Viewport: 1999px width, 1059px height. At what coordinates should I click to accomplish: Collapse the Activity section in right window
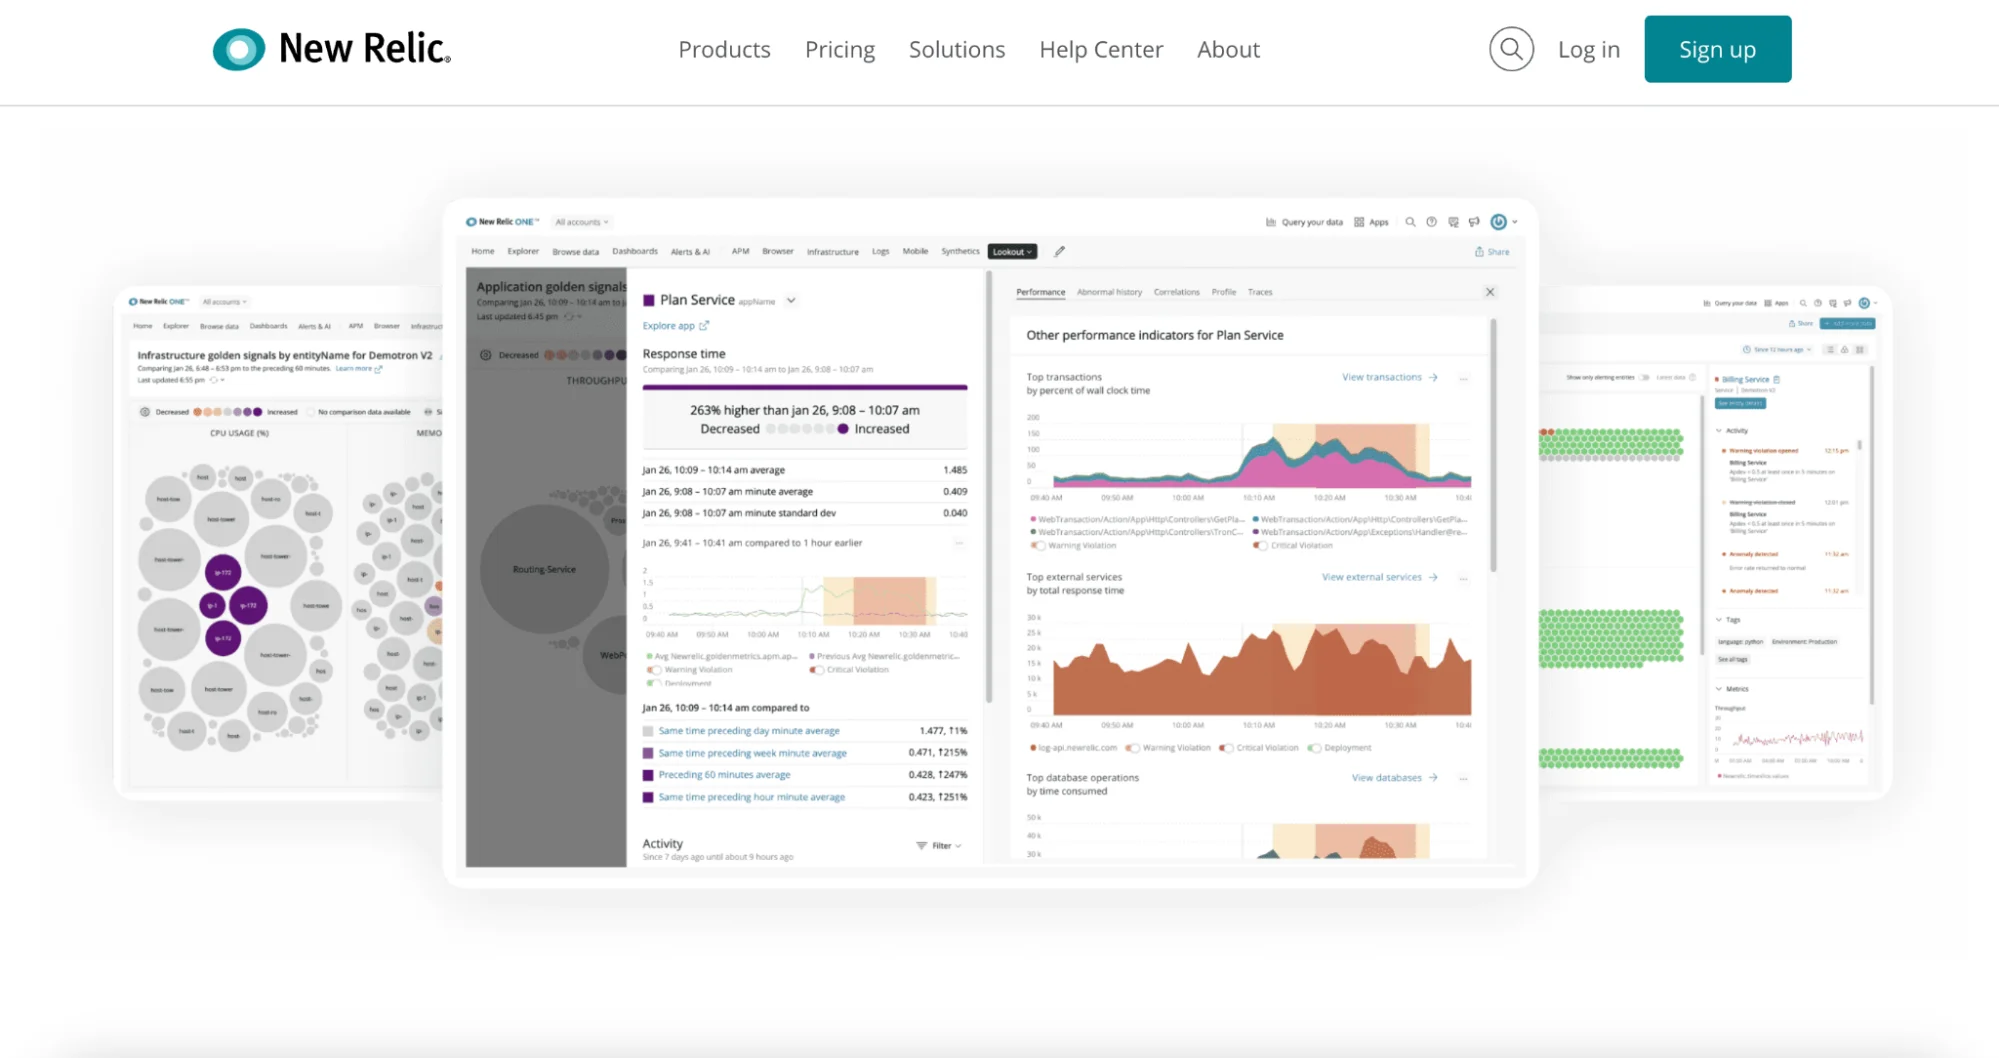[x=1719, y=431]
